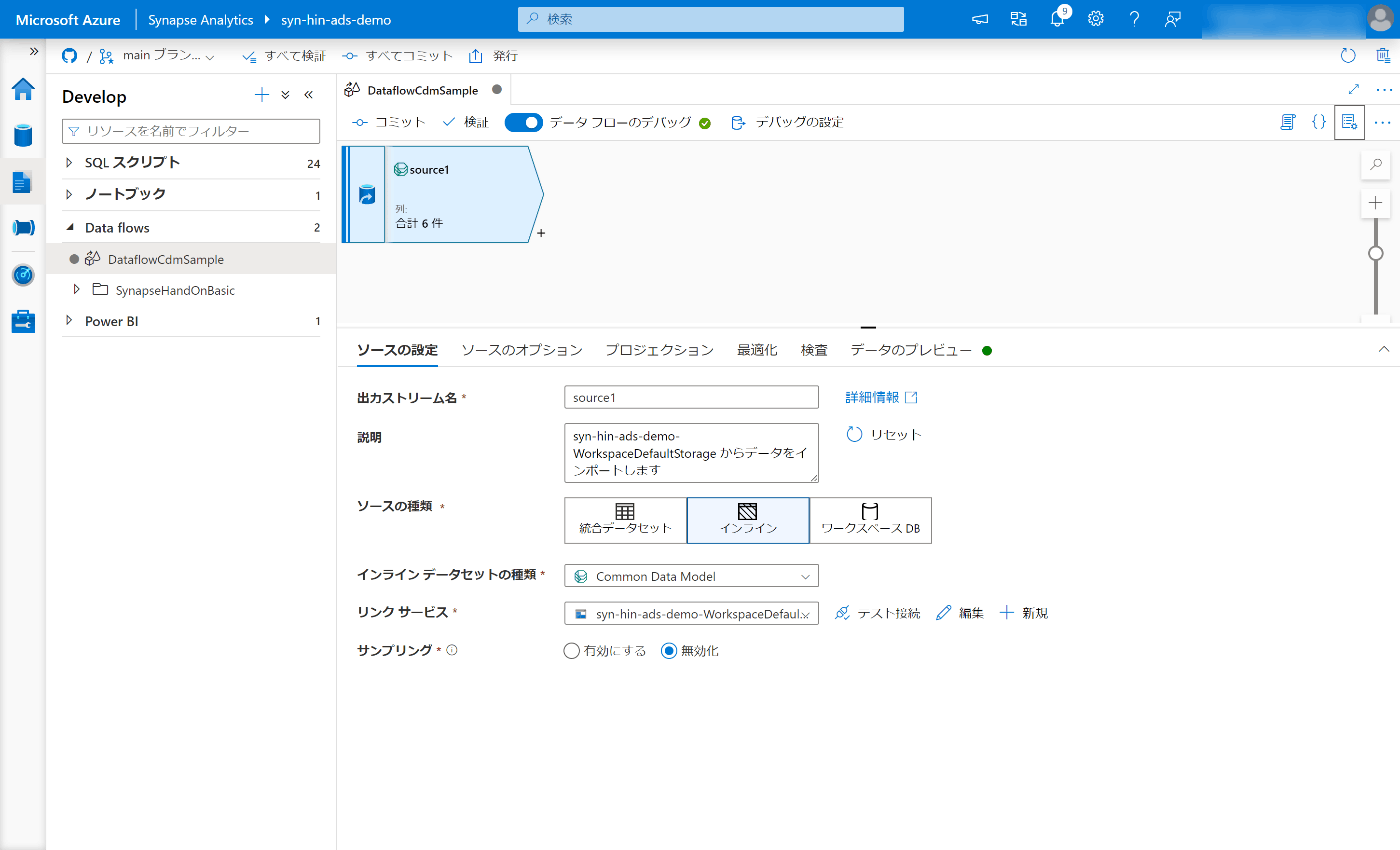Screen dimensions: 1400x850
Task: Click 発行 publish button
Action: pyautogui.click(x=493, y=56)
